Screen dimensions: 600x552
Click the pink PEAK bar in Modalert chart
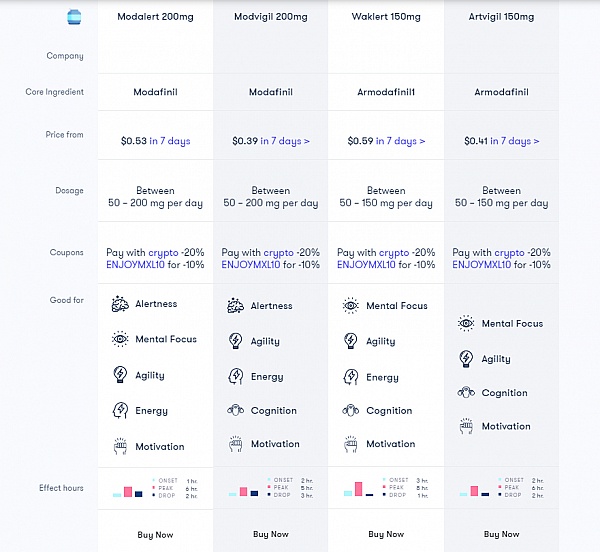pos(128,492)
